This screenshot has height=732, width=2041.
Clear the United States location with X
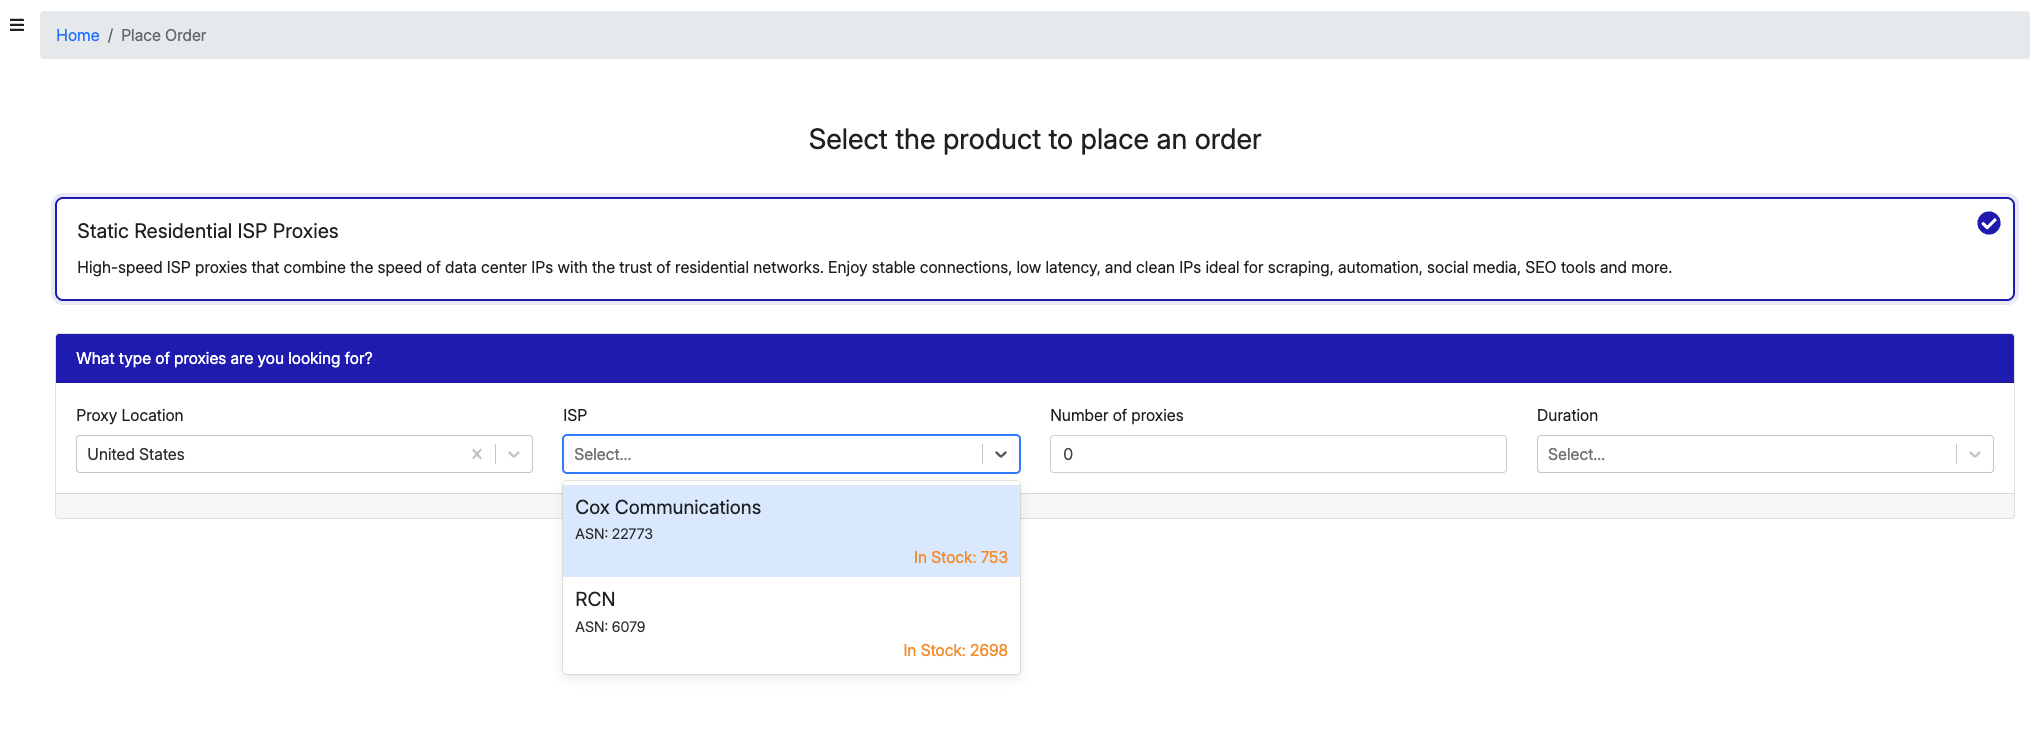(477, 454)
